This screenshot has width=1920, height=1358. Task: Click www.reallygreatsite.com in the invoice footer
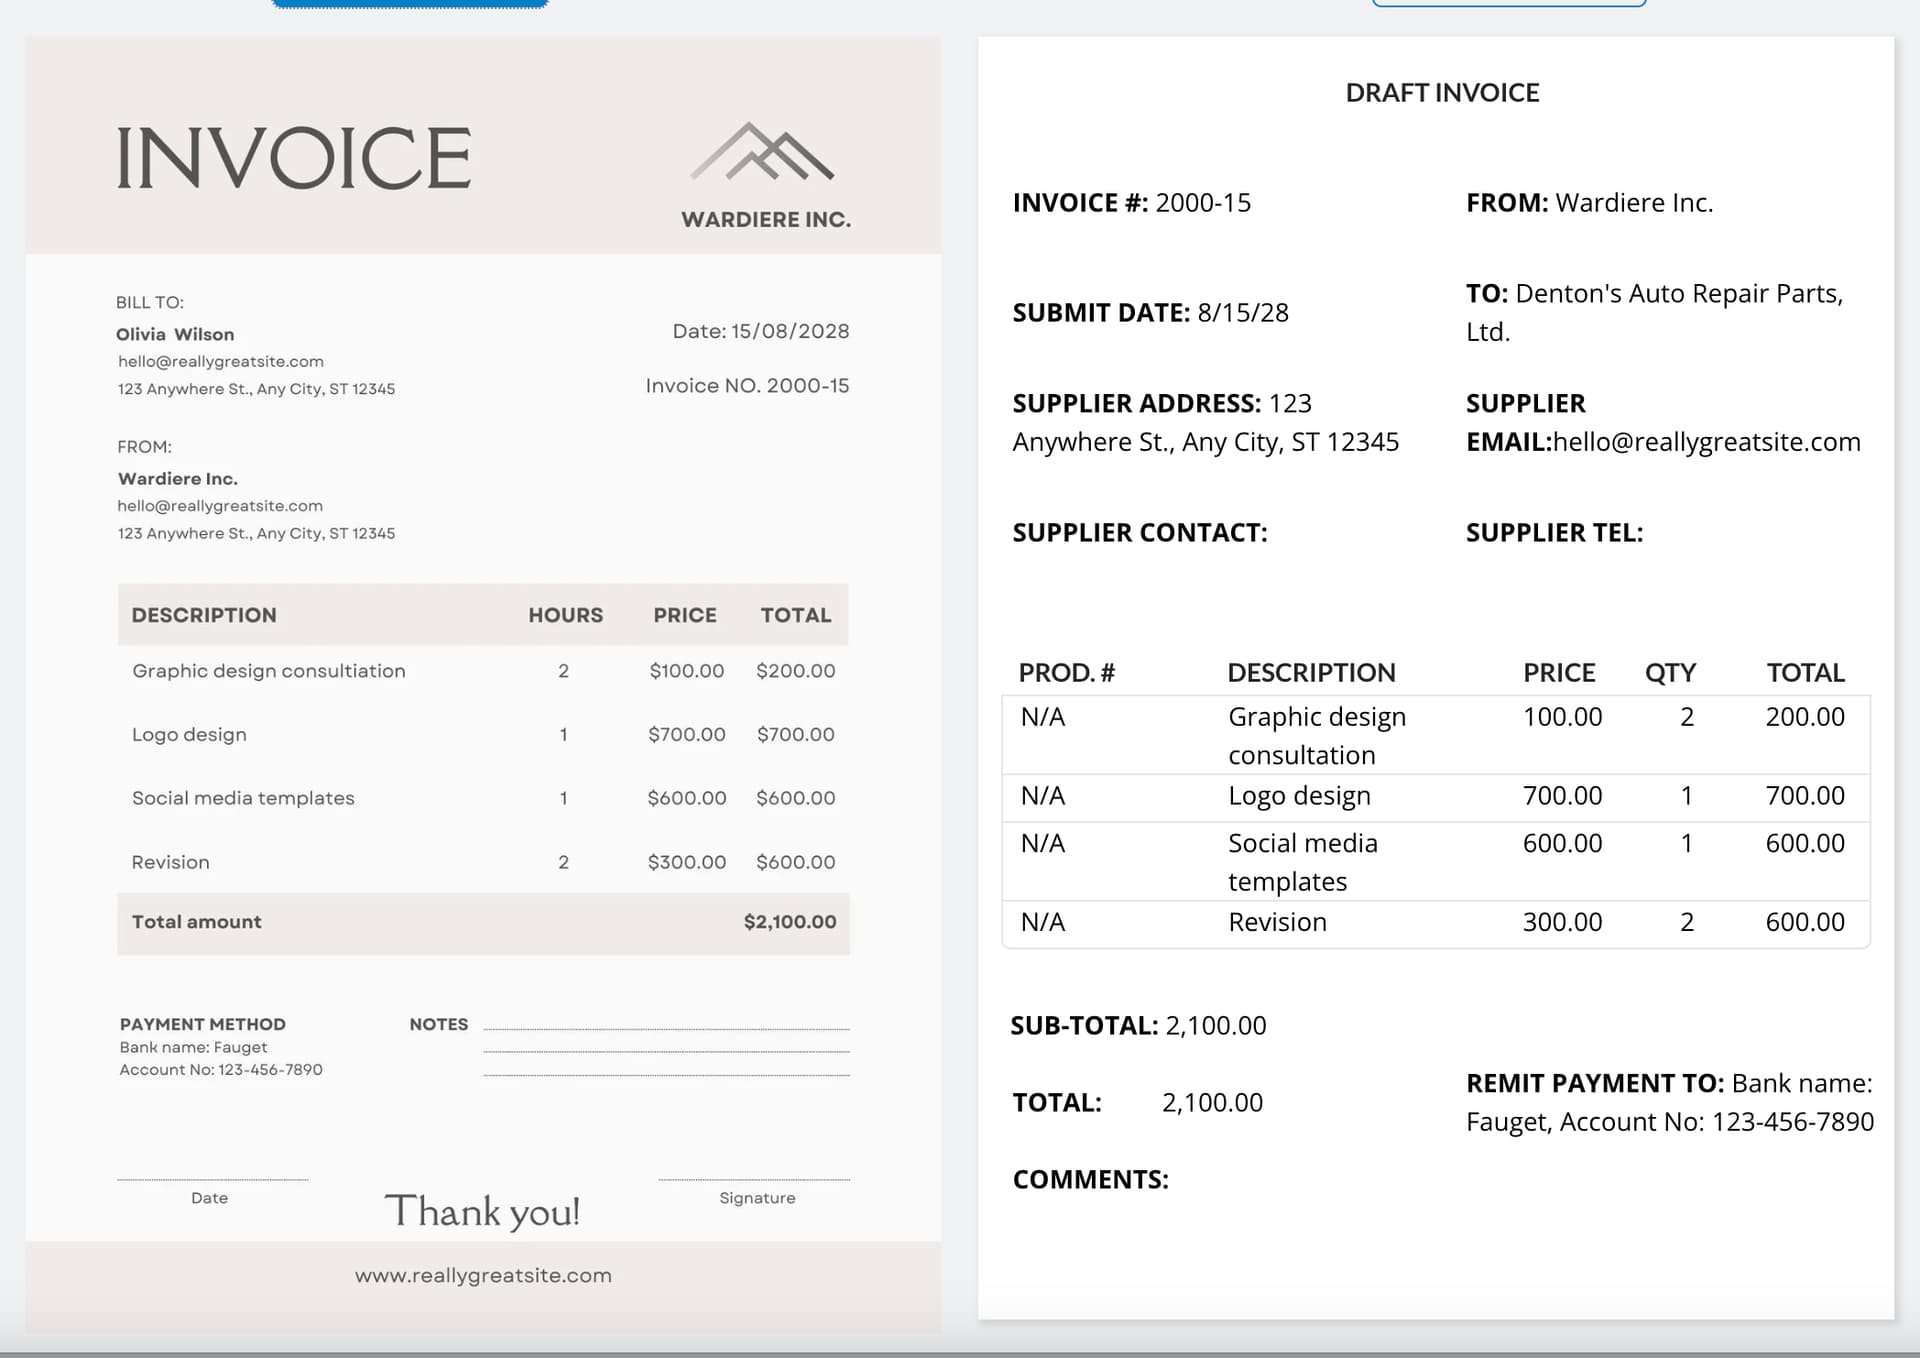(x=483, y=1276)
